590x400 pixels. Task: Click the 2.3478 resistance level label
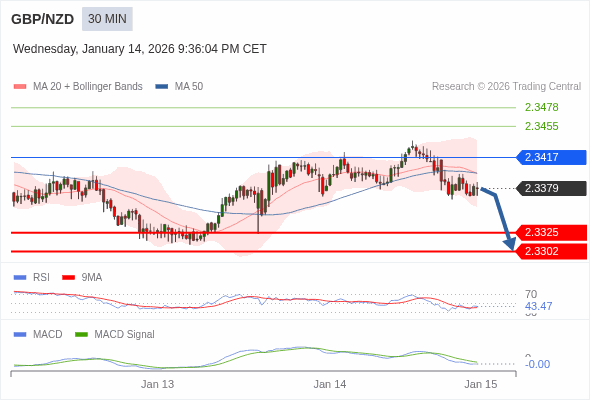pos(541,107)
